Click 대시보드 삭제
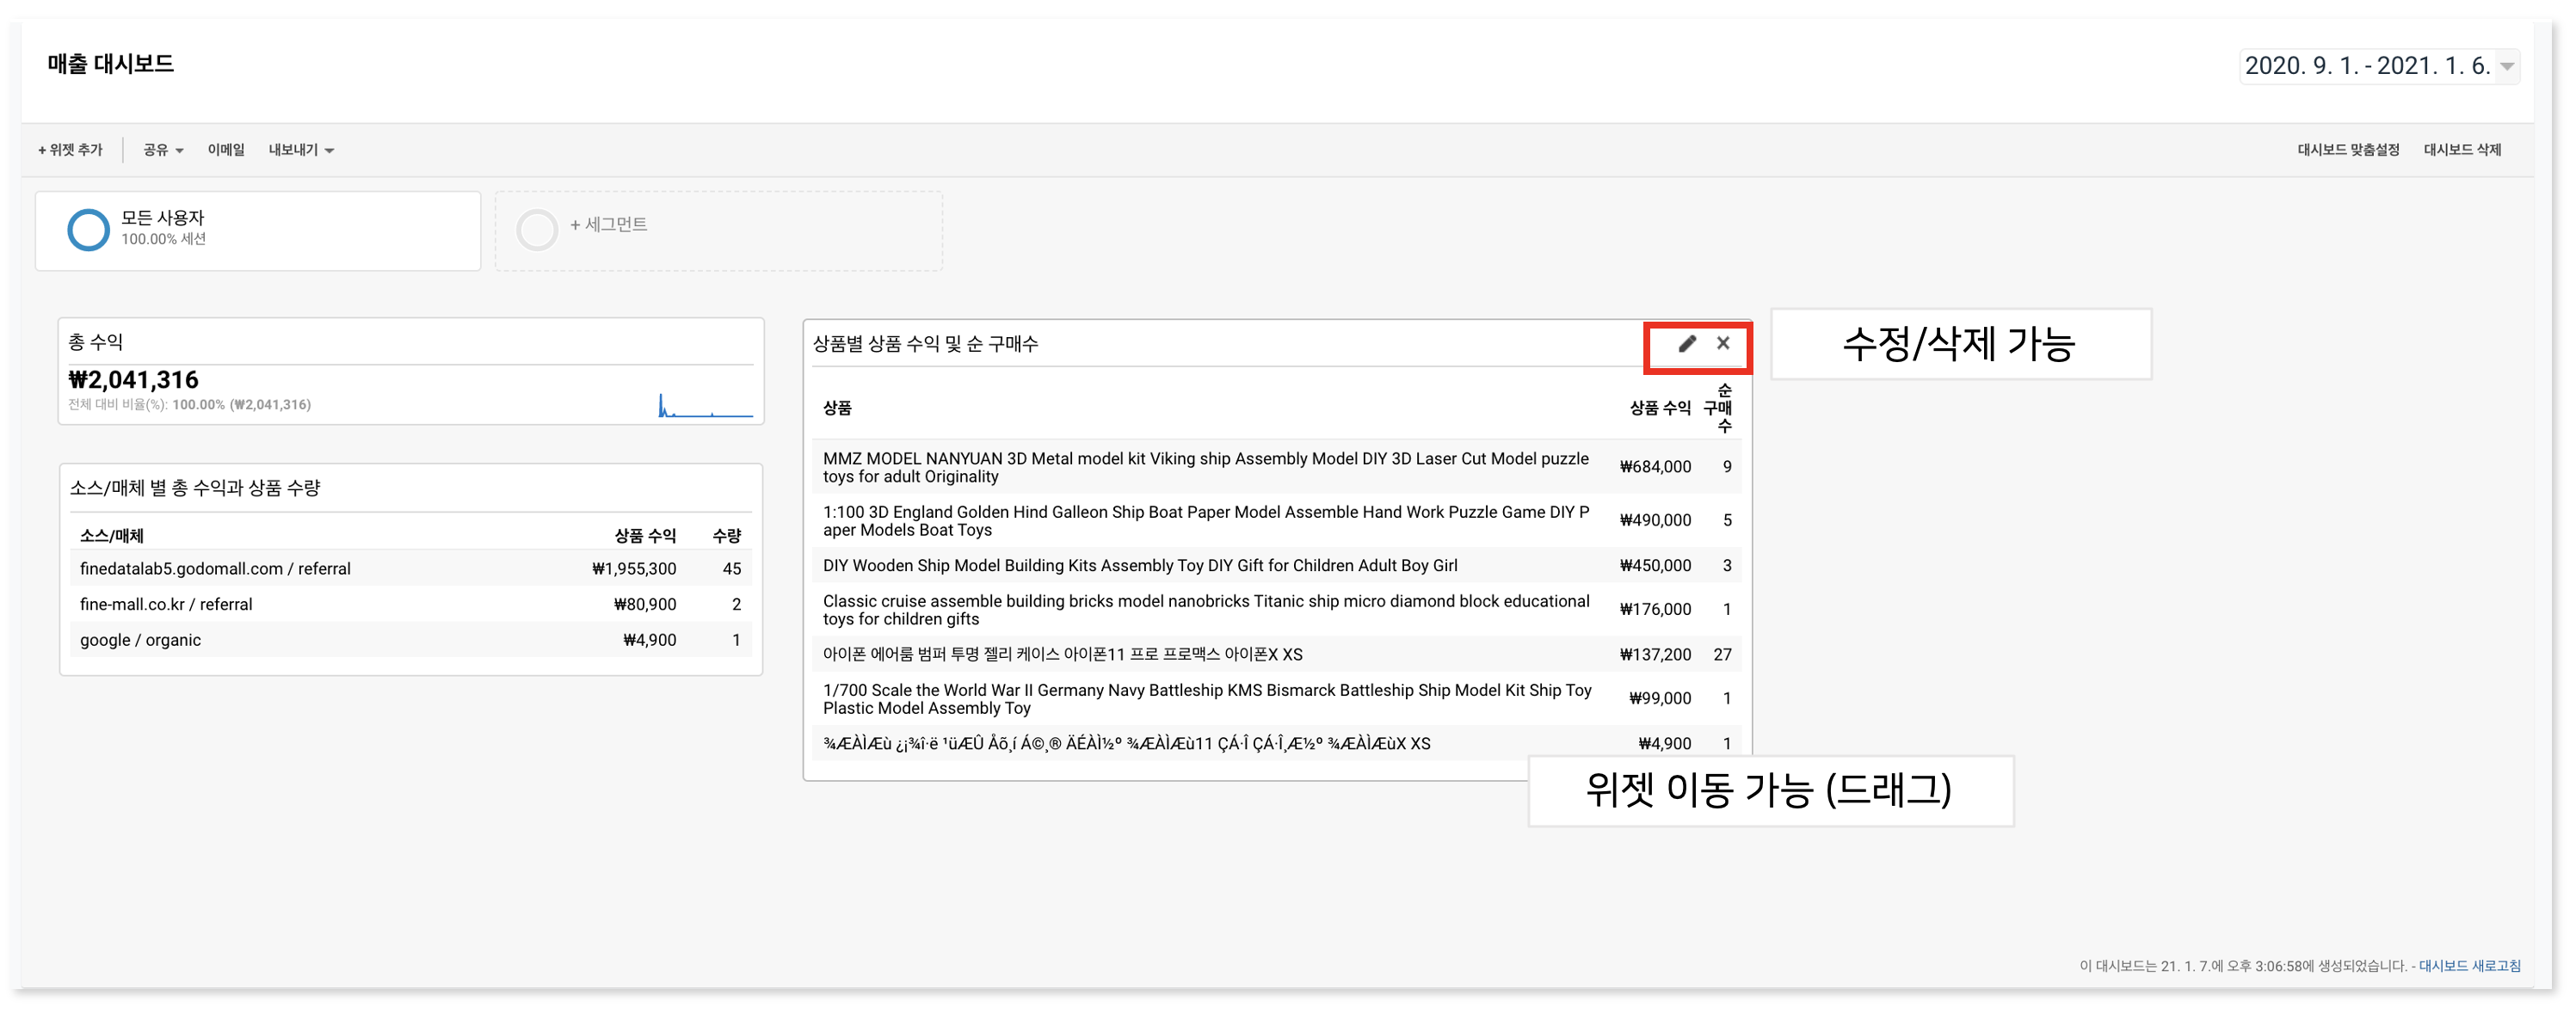This screenshot has width=2576, height=1020. pos(2462,150)
